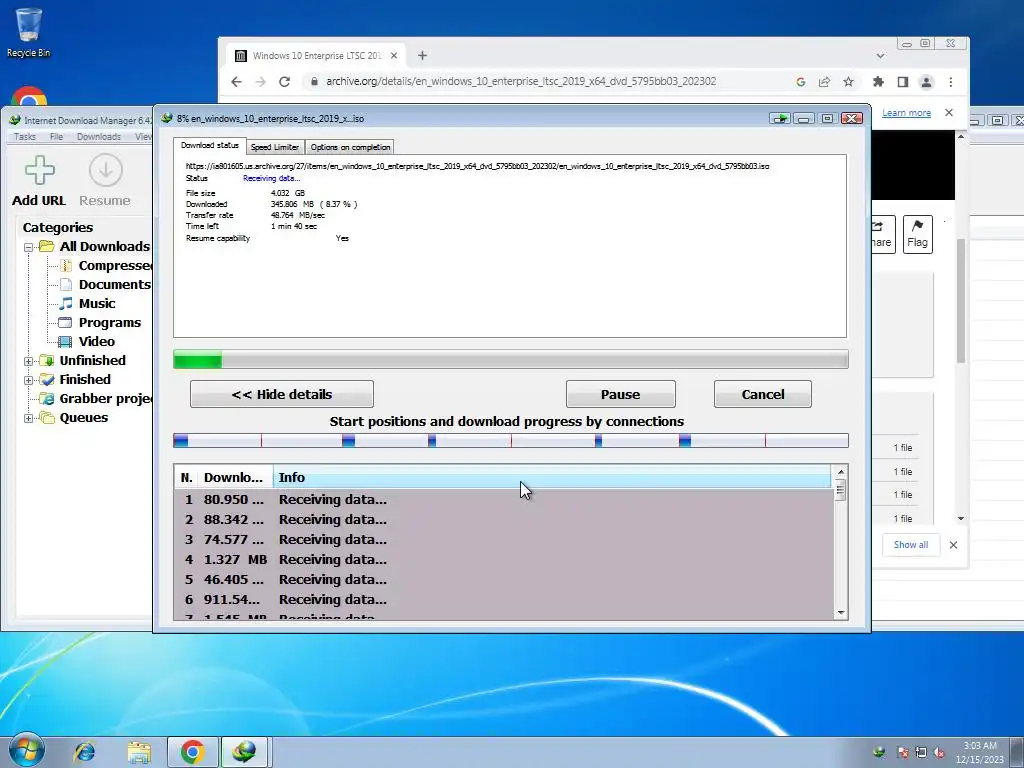Open the Options on completion tab
Viewport: 1024px width, 768px height.
350,147
